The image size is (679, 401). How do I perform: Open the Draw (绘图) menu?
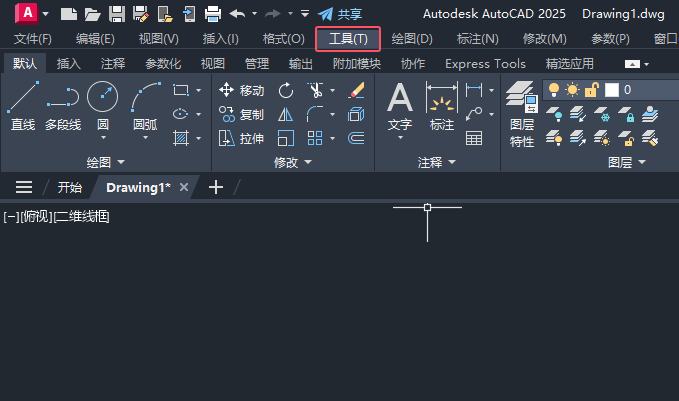click(x=412, y=39)
